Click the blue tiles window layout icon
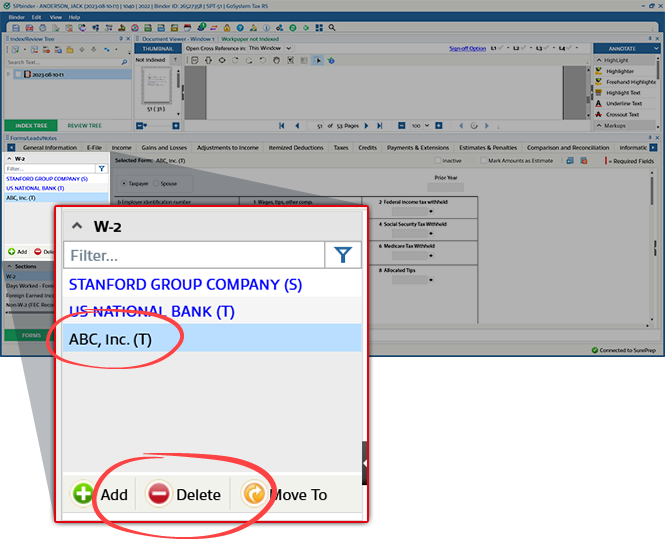Image resolution: width=665 pixels, height=545 pixels. click(x=319, y=28)
